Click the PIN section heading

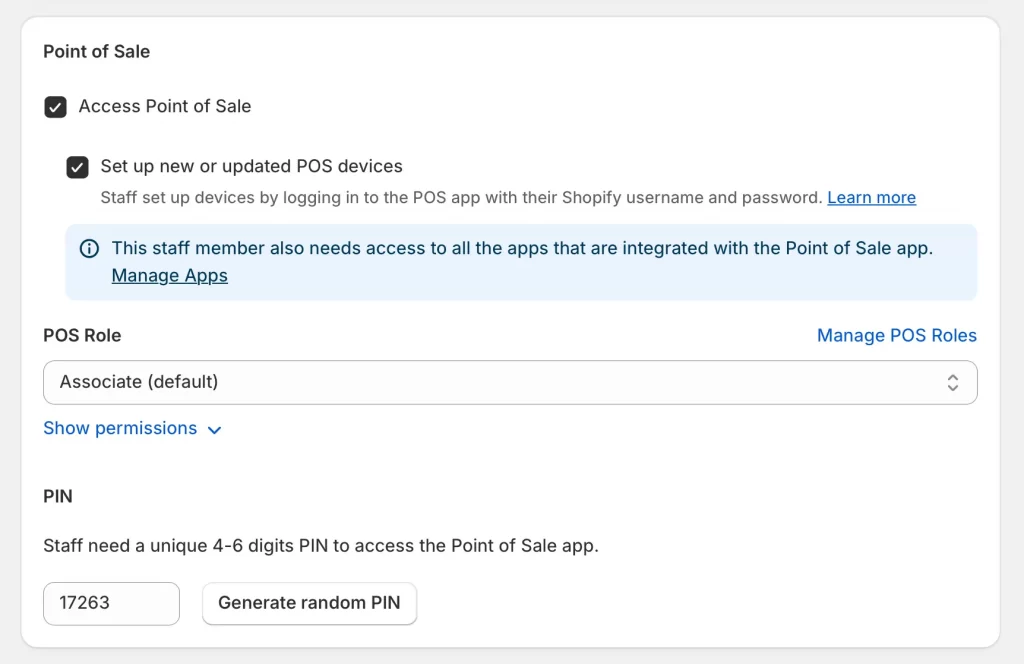[58, 496]
